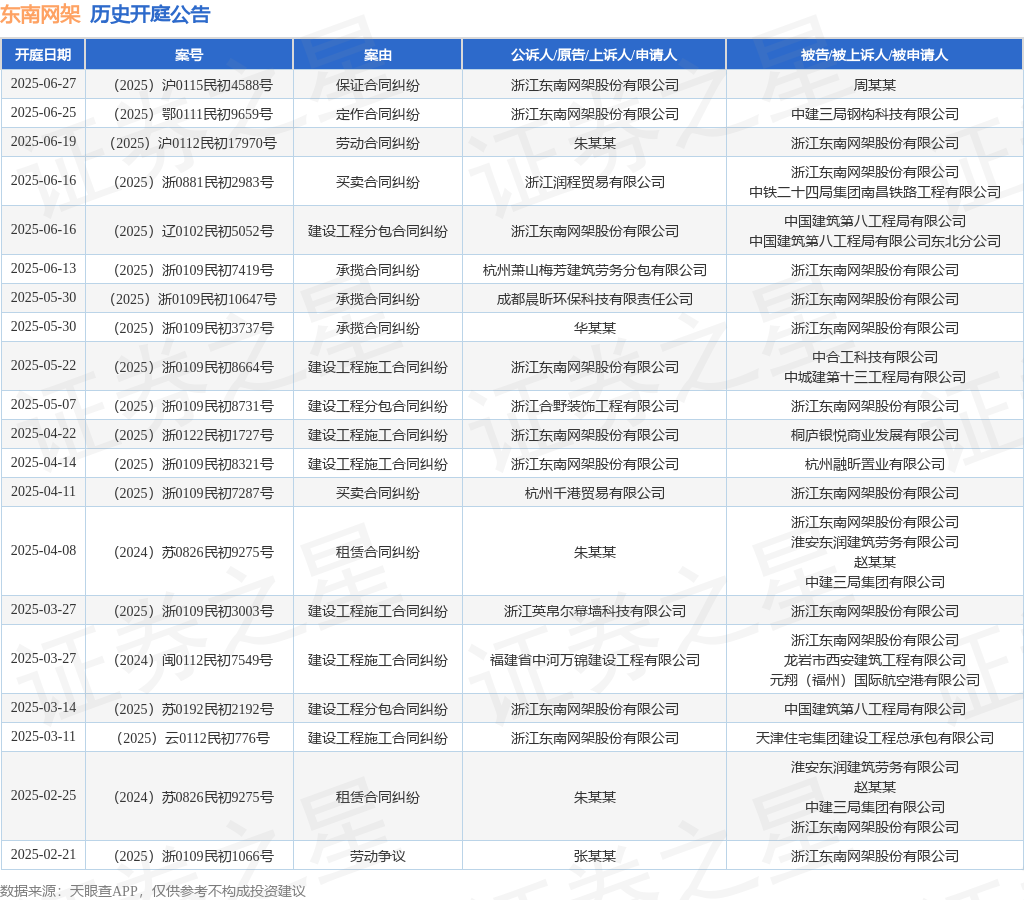Image resolution: width=1024 pixels, height=900 pixels.
Task: Click date cell 2025-04-11
Action: pyautogui.click(x=43, y=490)
